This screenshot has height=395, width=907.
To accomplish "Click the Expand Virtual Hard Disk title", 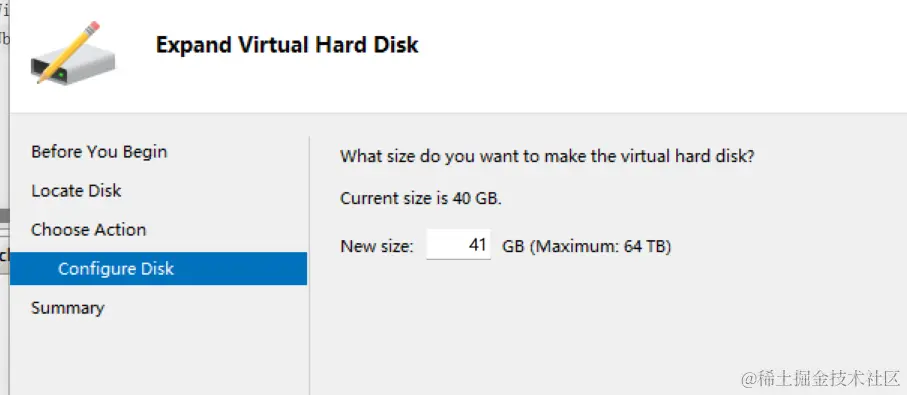I will [287, 45].
